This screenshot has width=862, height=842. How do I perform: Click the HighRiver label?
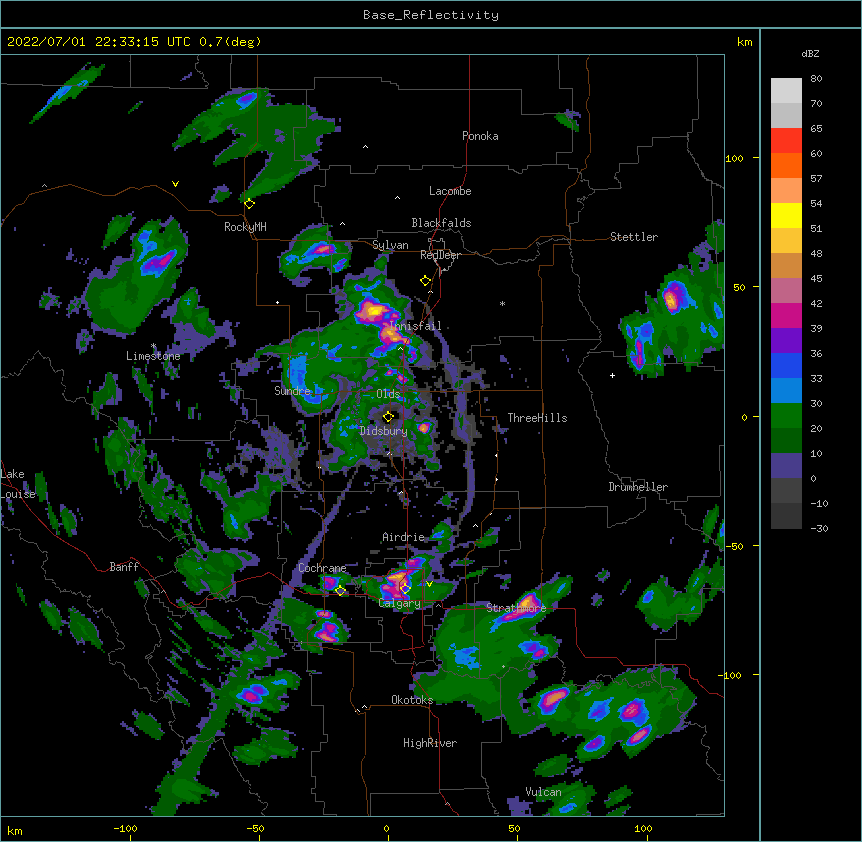pyautogui.click(x=430, y=743)
